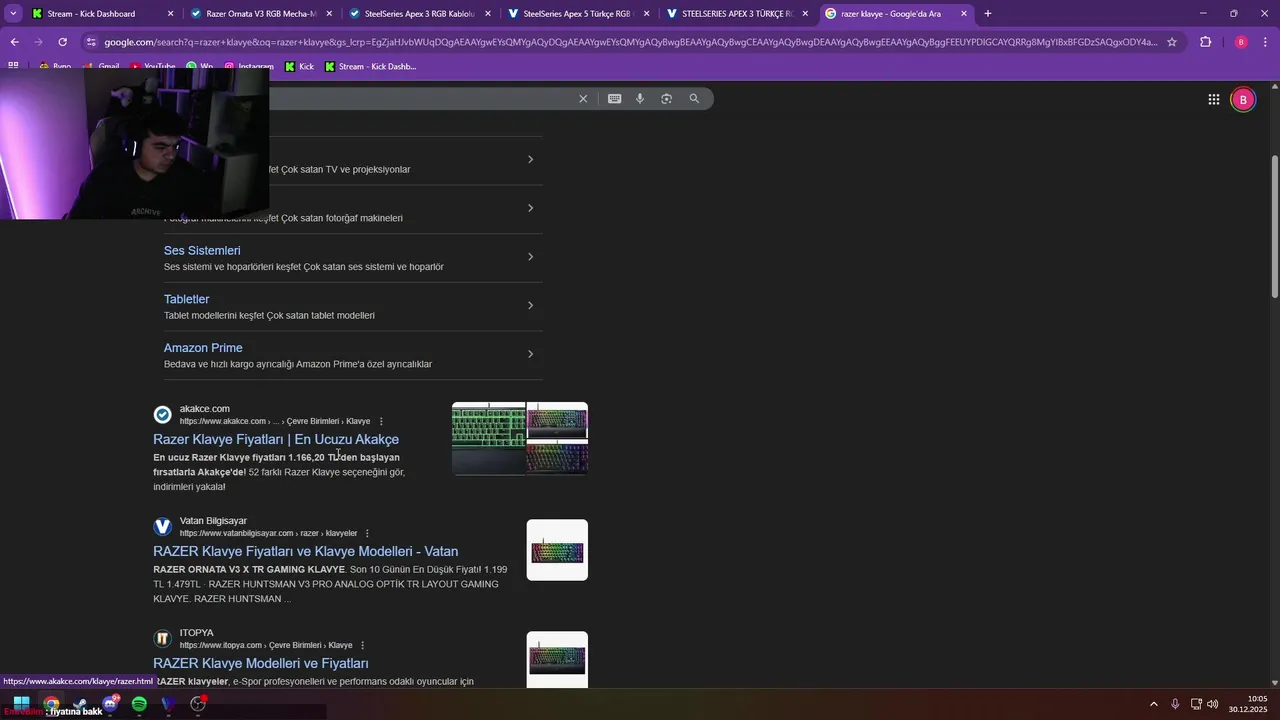
Task: Expand the Ses Sistemleri row arrow
Action: (530, 257)
